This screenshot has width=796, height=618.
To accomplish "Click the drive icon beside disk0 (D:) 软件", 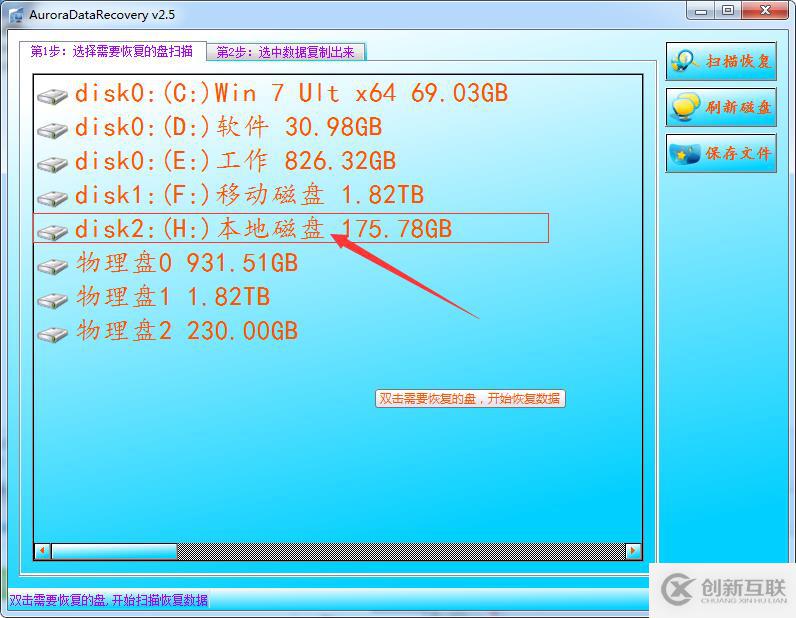I will [x=52, y=130].
